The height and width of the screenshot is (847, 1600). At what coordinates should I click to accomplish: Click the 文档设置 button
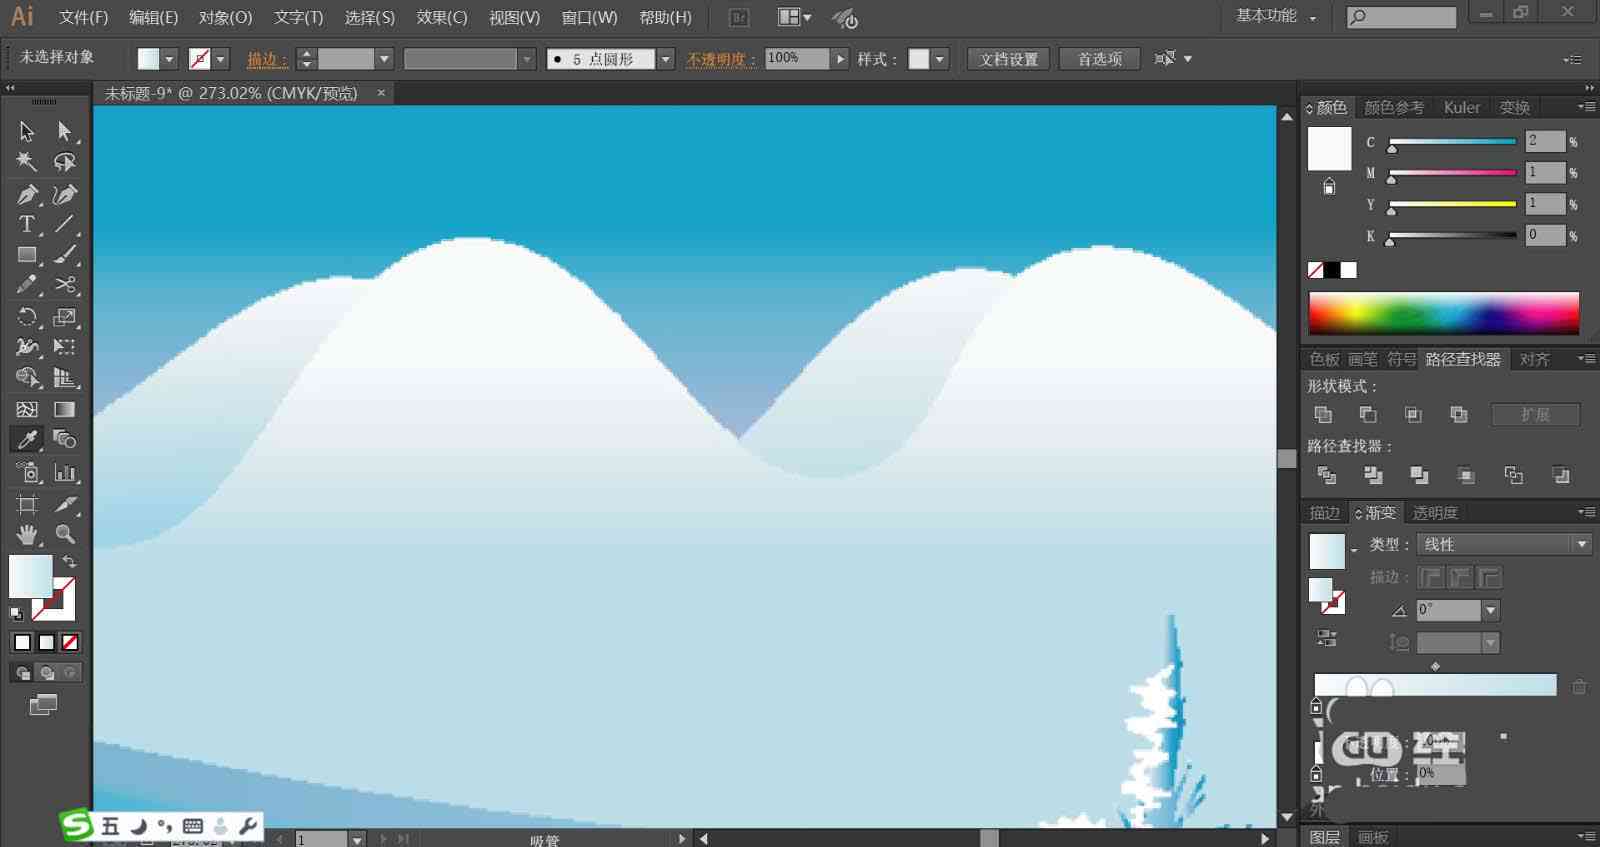1009,59
